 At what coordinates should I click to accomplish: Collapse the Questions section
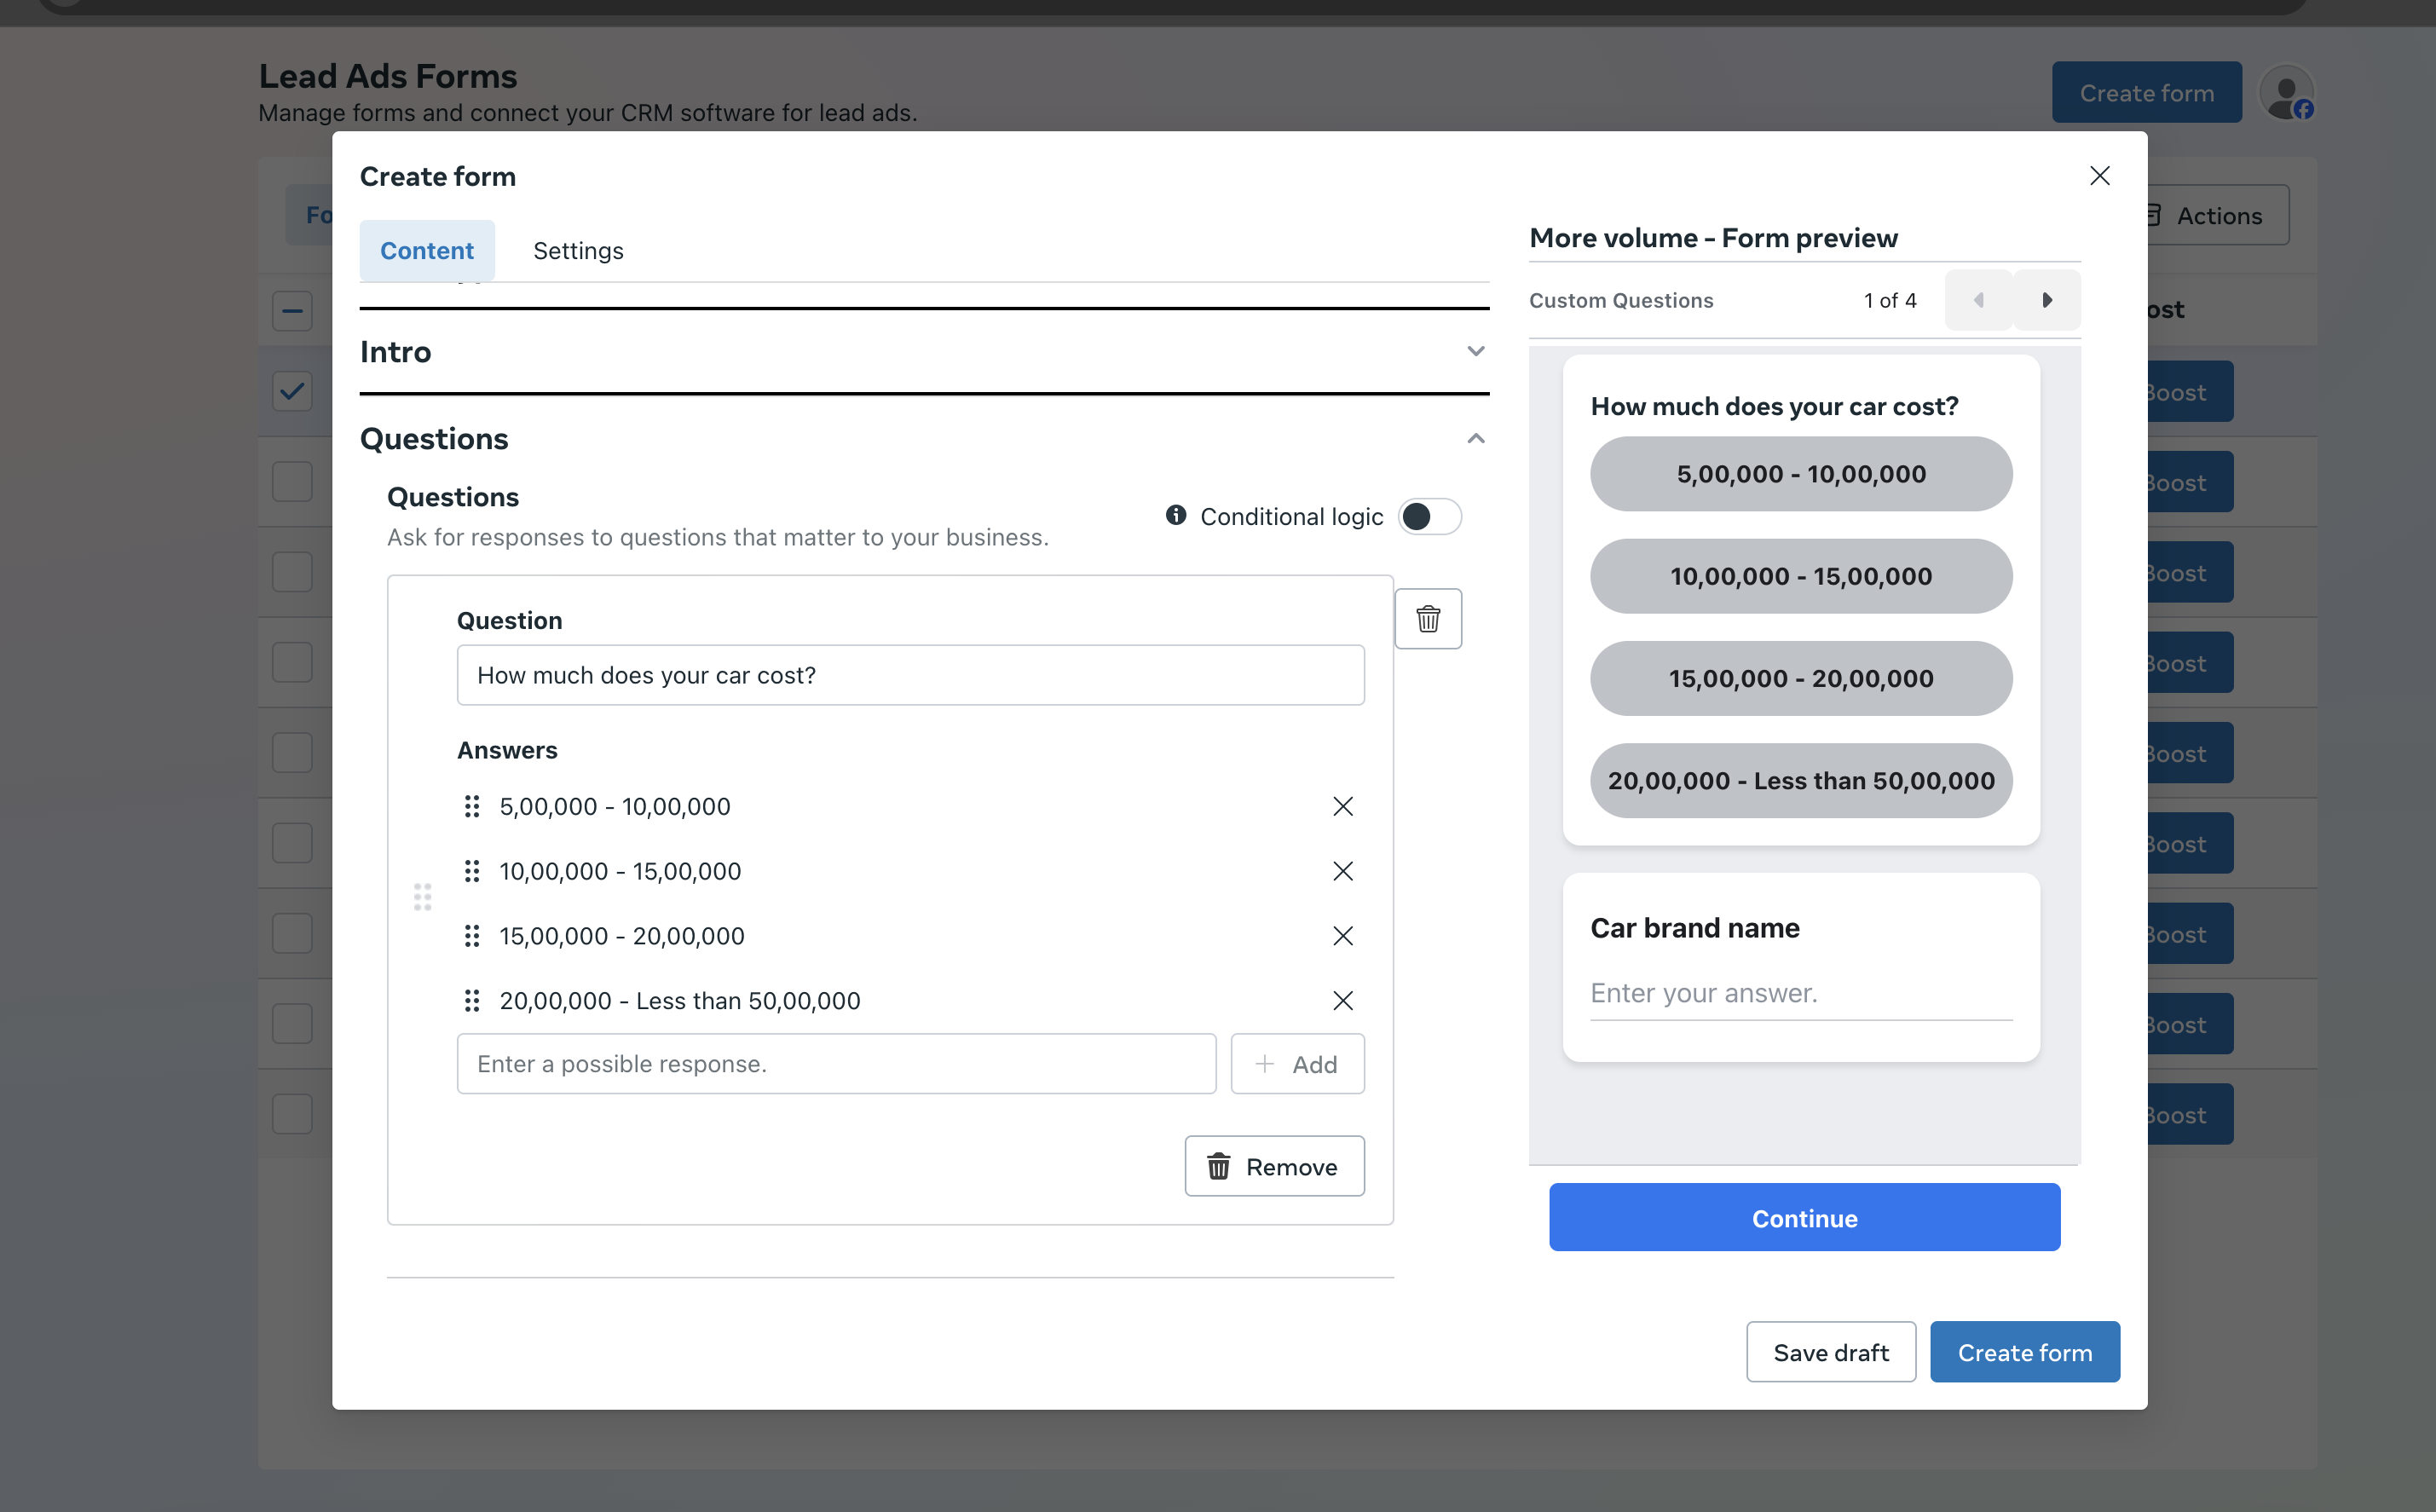tap(1475, 439)
